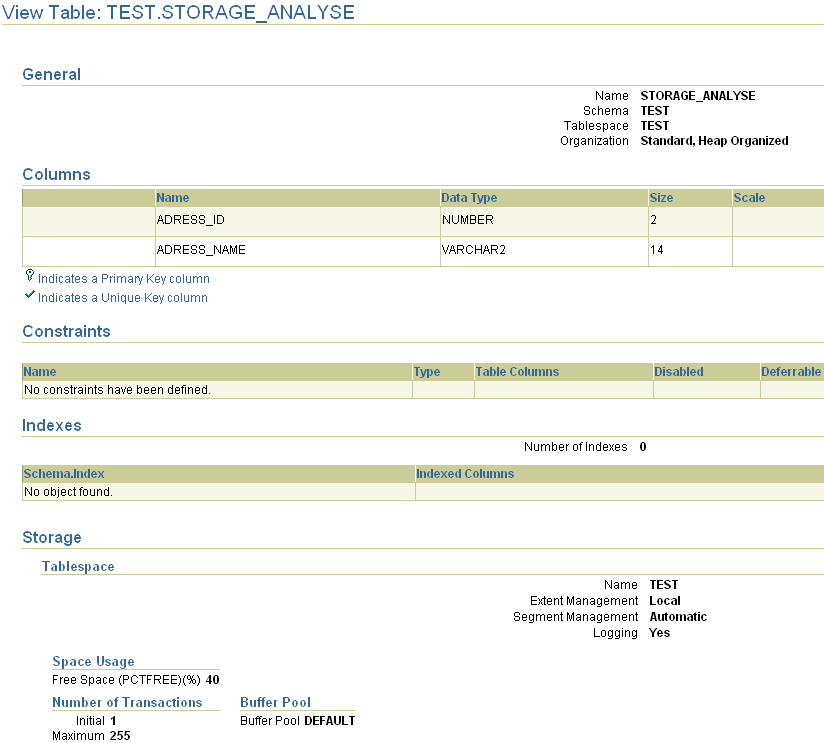The image size is (824, 743).
Task: Click the Storage section heading
Action: click(x=52, y=538)
